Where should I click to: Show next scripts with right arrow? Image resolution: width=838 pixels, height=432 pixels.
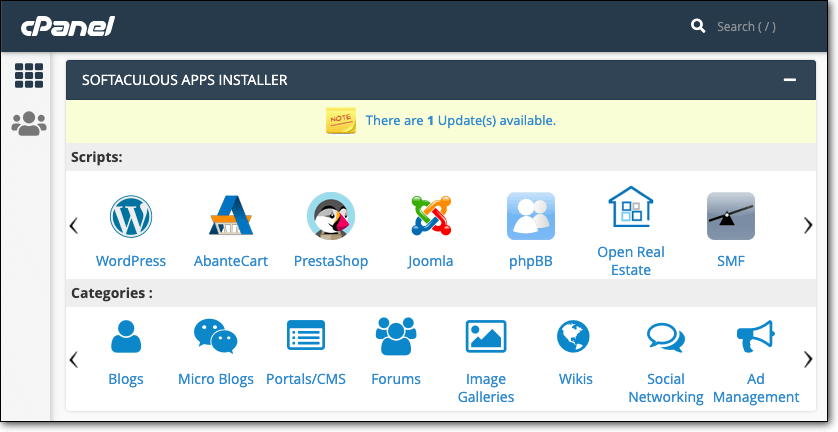pyautogui.click(x=808, y=226)
